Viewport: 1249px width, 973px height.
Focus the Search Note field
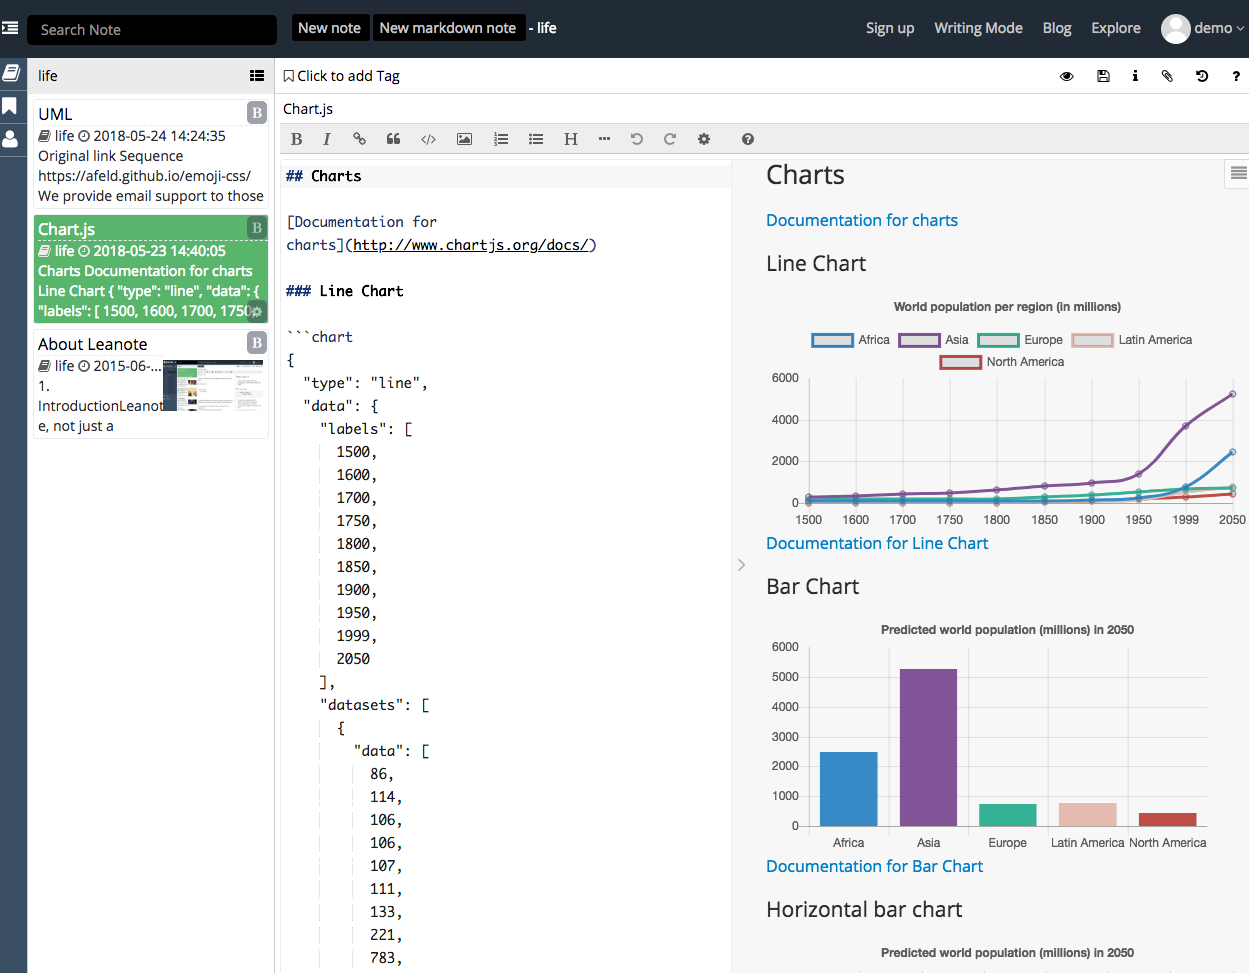[152, 30]
